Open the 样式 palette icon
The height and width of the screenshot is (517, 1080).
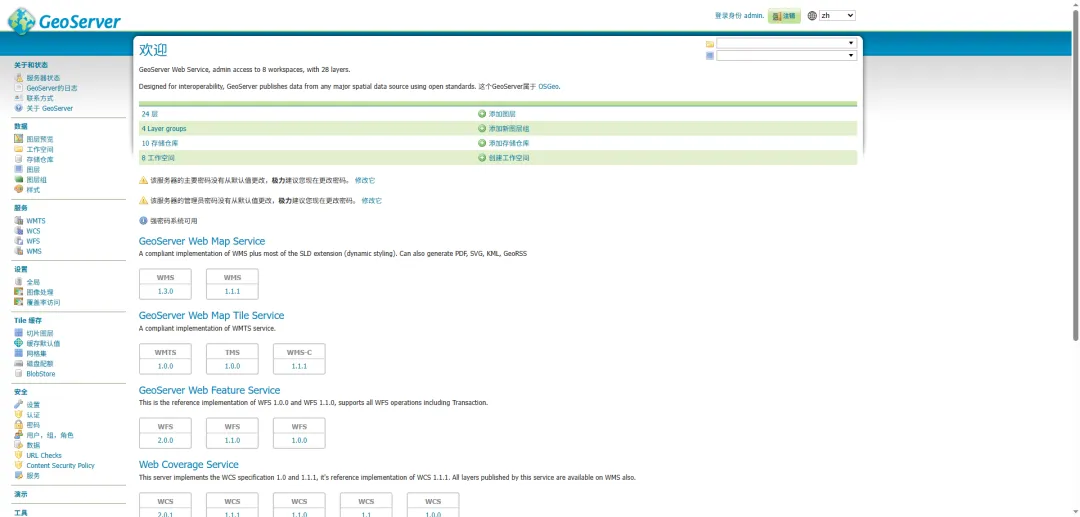coord(19,190)
